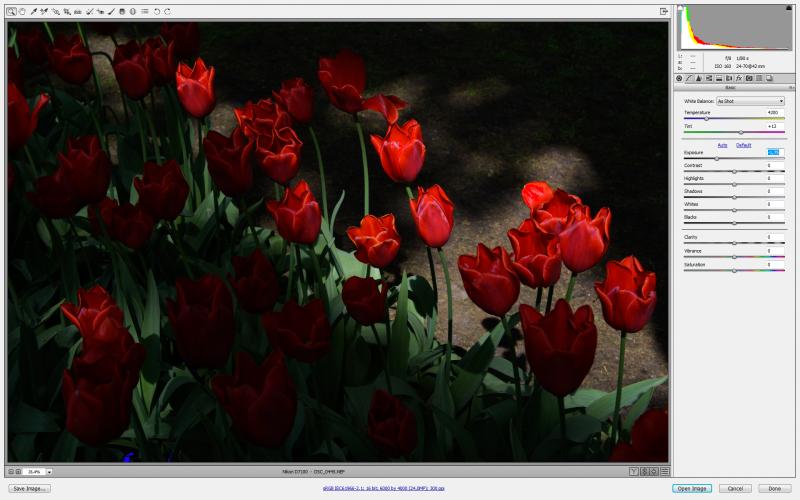Zoom in with the plus button
The height and width of the screenshot is (500, 800).
(18, 472)
